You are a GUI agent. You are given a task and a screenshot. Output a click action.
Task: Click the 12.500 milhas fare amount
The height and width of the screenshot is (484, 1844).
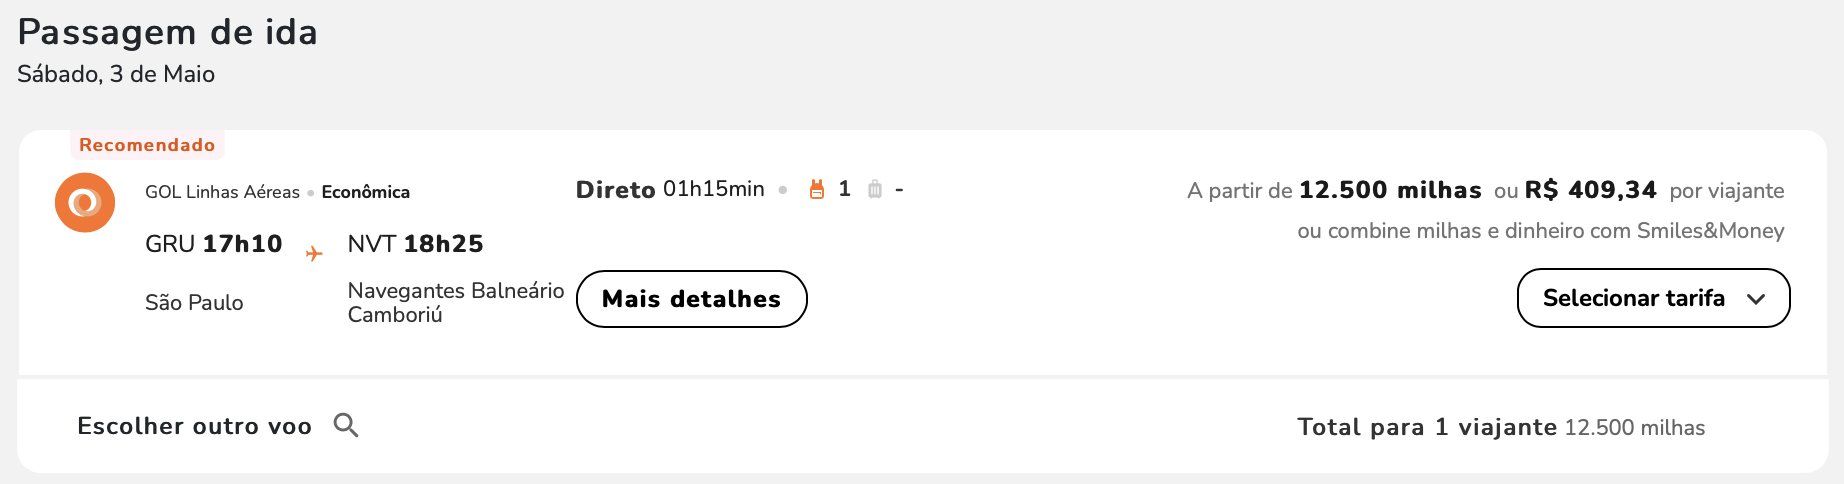1390,190
